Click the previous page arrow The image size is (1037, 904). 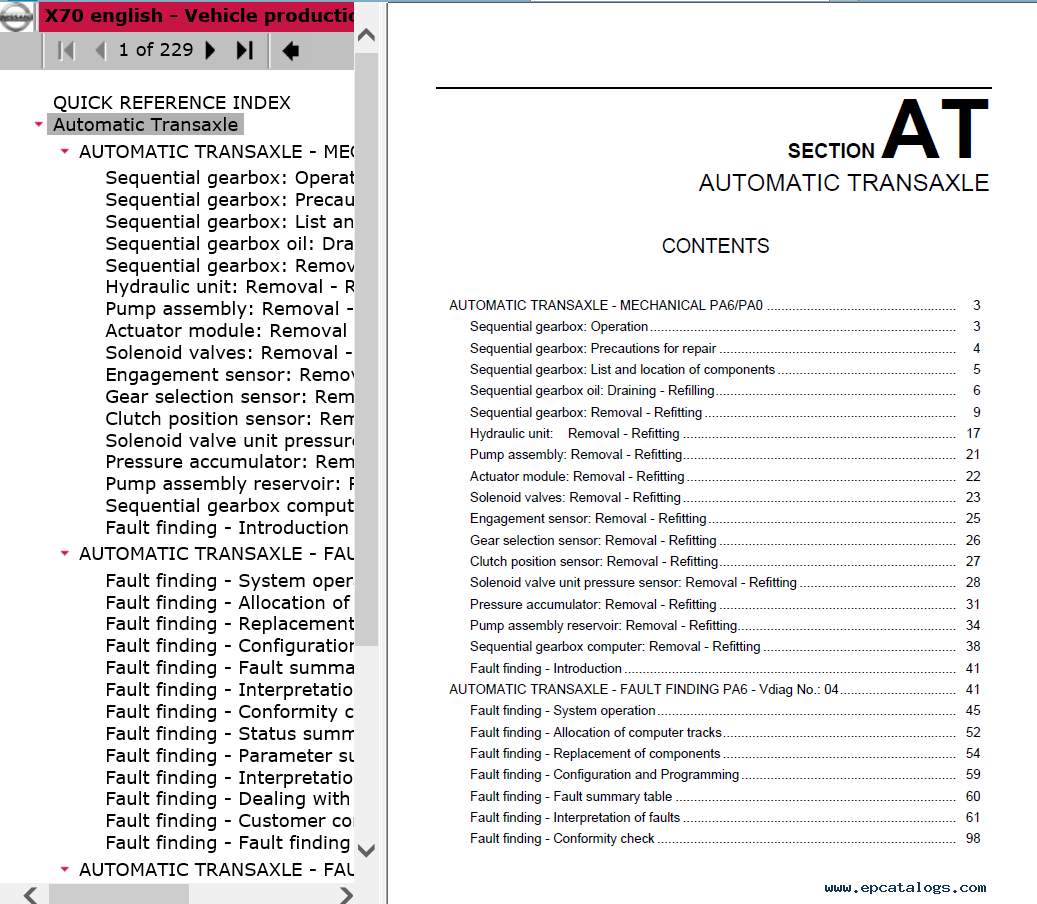[99, 50]
